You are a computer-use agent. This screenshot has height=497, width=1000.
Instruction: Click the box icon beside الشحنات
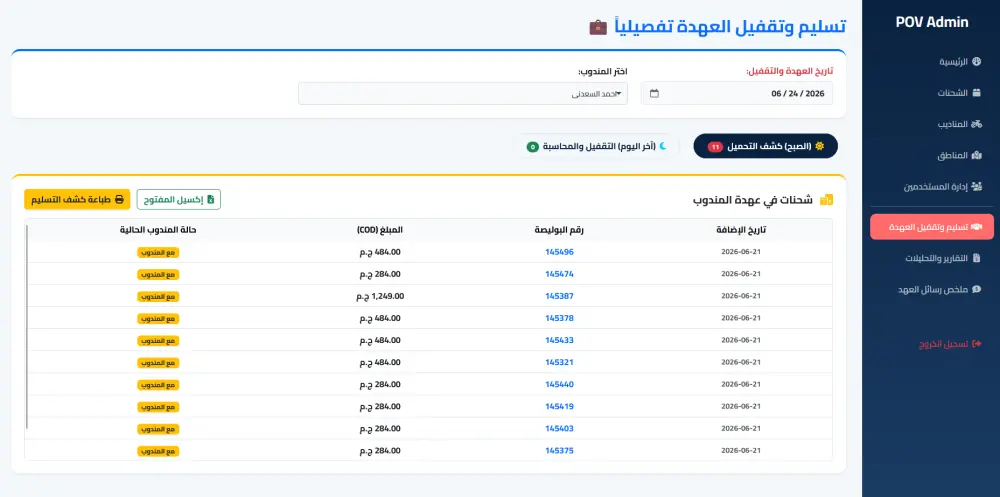[976, 93]
